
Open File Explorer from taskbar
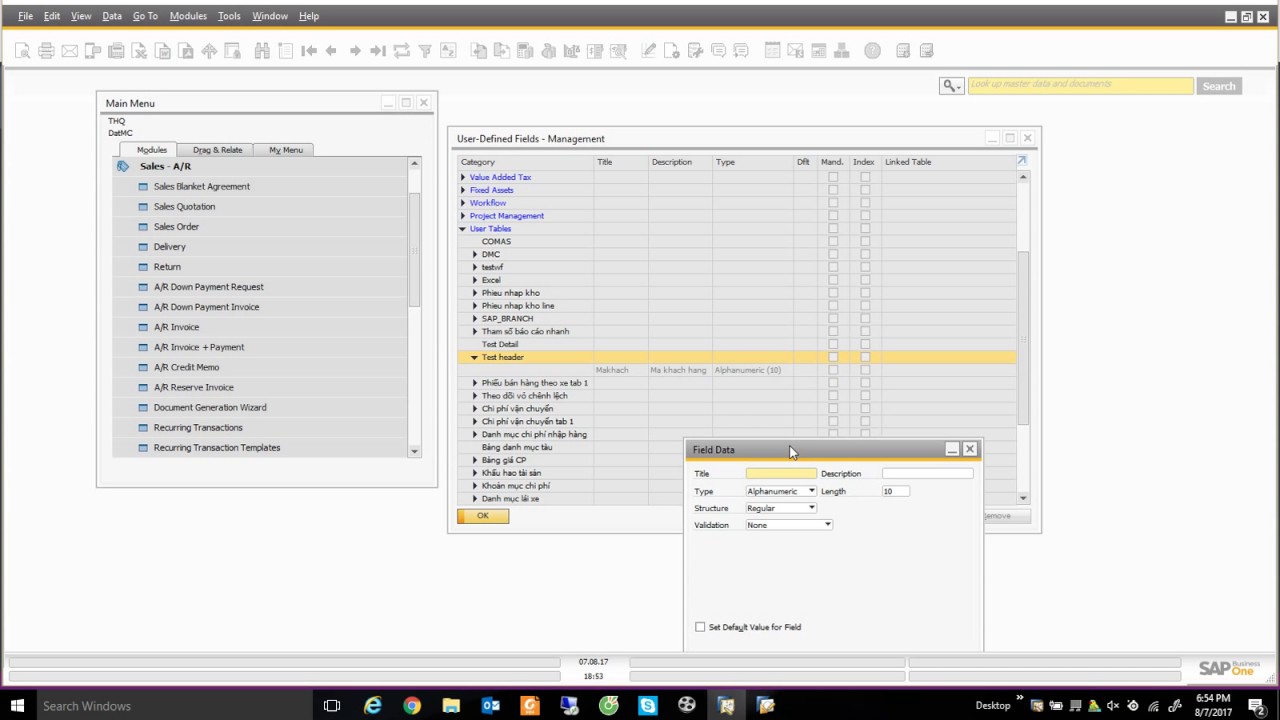(x=451, y=705)
